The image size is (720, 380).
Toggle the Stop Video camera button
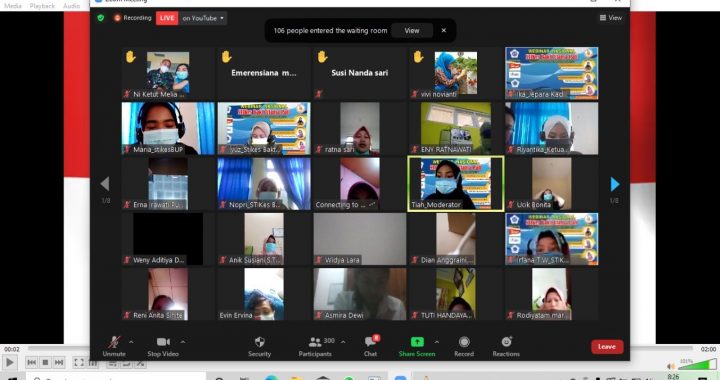(163, 342)
